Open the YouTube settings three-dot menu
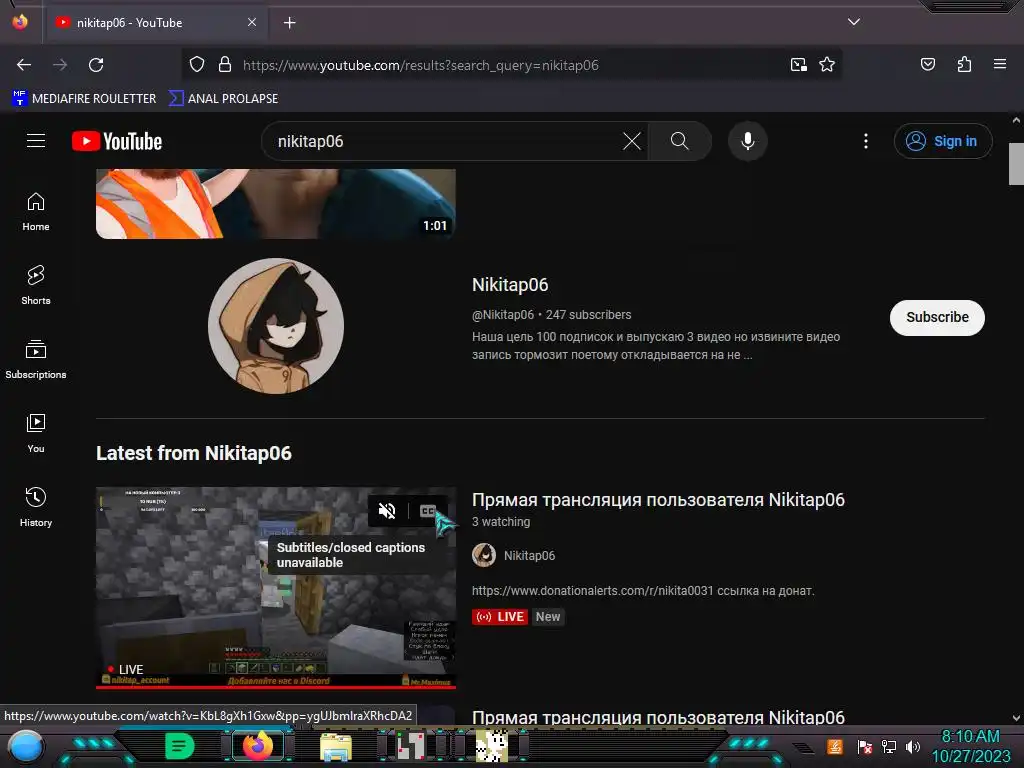This screenshot has height=768, width=1024. click(x=866, y=141)
